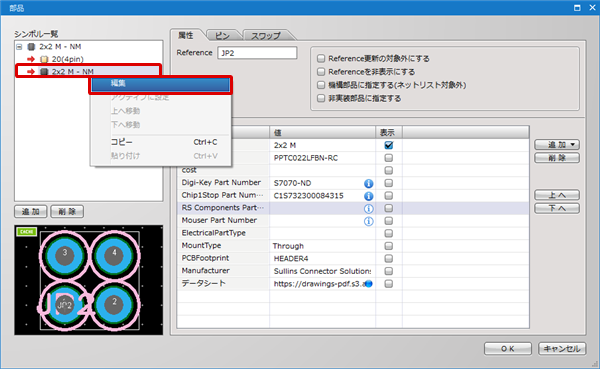Choose 貼り付け in the context menu
The height and width of the screenshot is (369, 600).
tap(161, 156)
